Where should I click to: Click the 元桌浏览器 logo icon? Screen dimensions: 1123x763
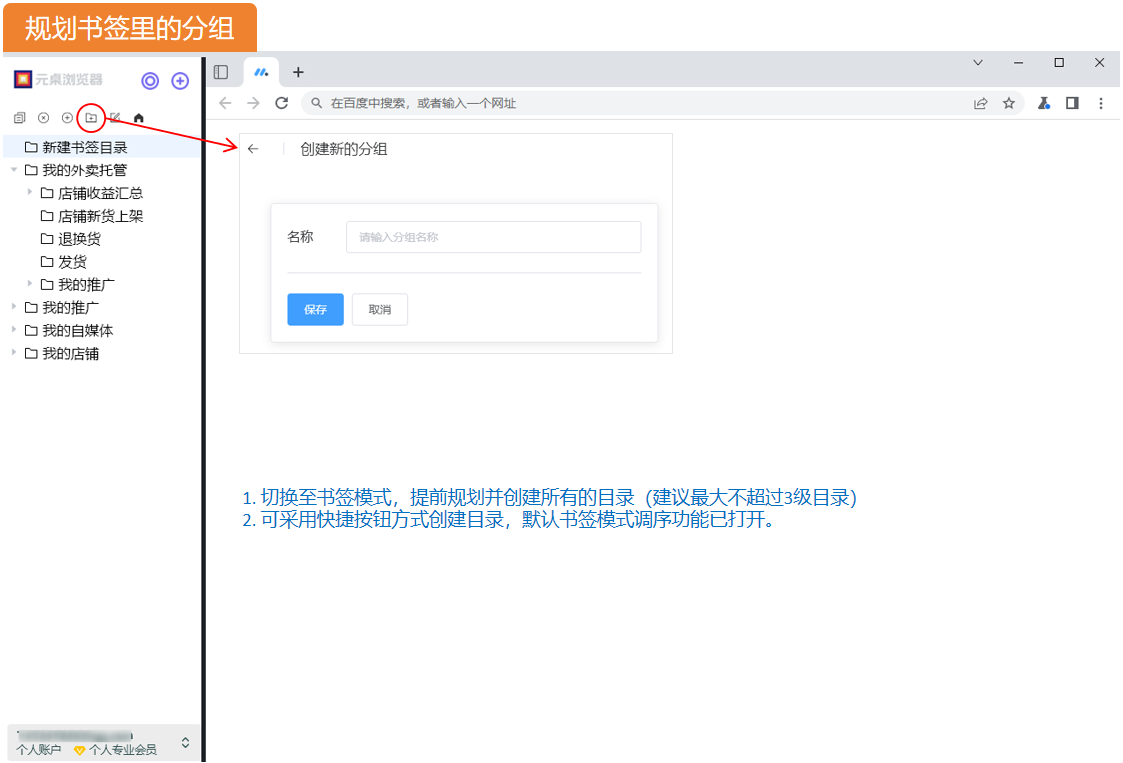[x=23, y=79]
